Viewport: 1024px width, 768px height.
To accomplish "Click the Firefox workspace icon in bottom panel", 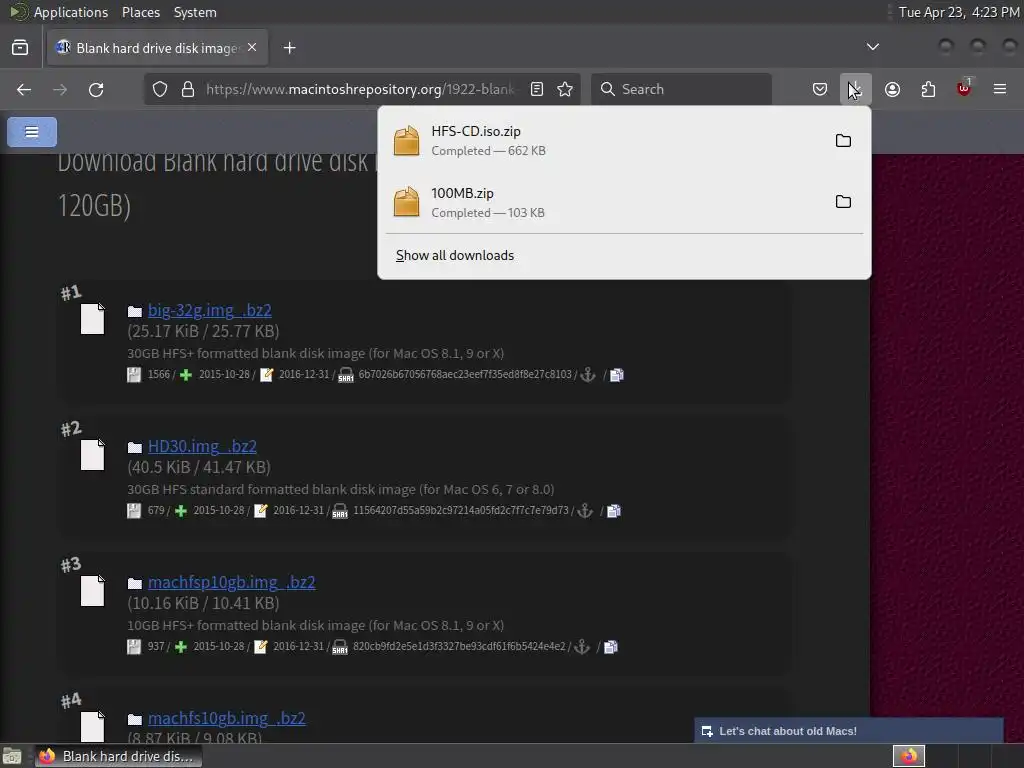I will click(x=909, y=756).
